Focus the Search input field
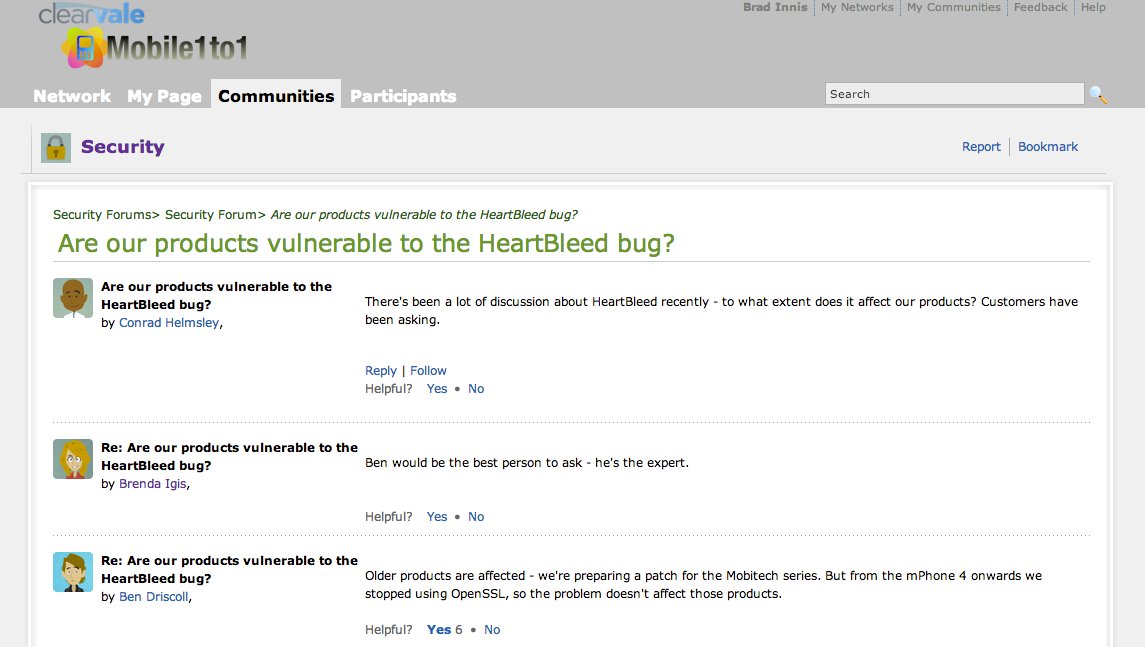Viewport: 1145px width, 647px height. [954, 93]
